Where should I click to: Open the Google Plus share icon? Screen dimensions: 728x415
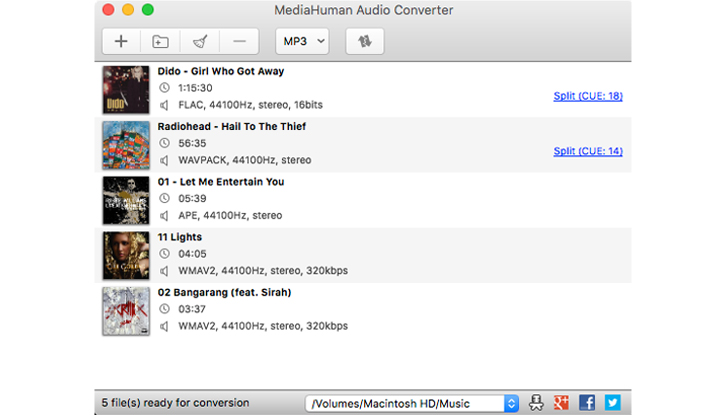click(x=561, y=402)
